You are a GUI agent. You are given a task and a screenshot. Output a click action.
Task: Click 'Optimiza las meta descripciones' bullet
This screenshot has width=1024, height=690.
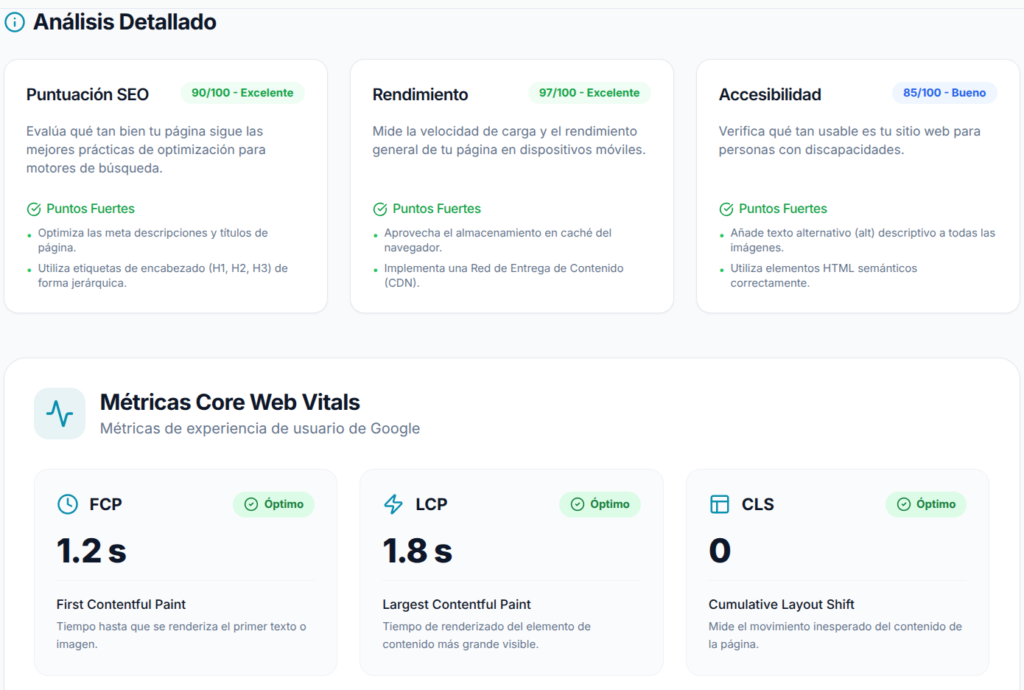click(x=153, y=240)
